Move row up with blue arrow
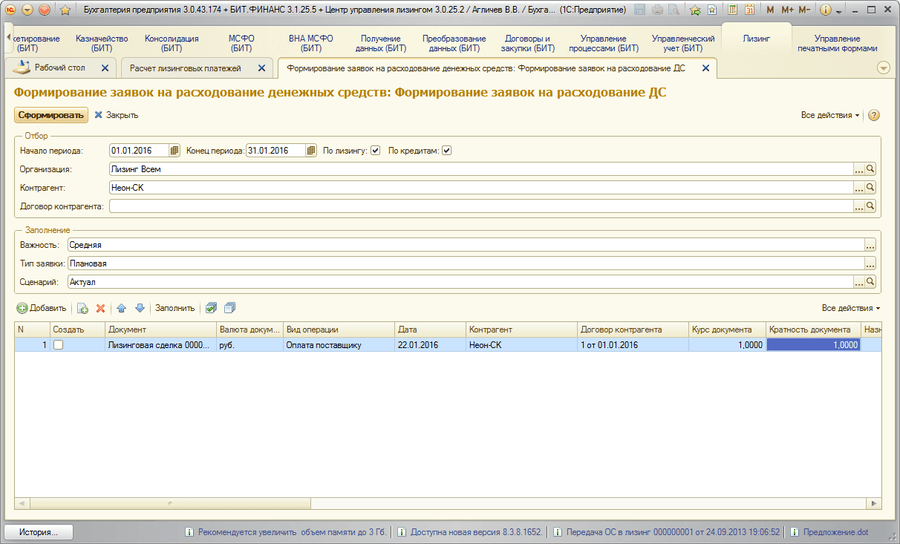The width and height of the screenshot is (900, 544). click(121, 308)
